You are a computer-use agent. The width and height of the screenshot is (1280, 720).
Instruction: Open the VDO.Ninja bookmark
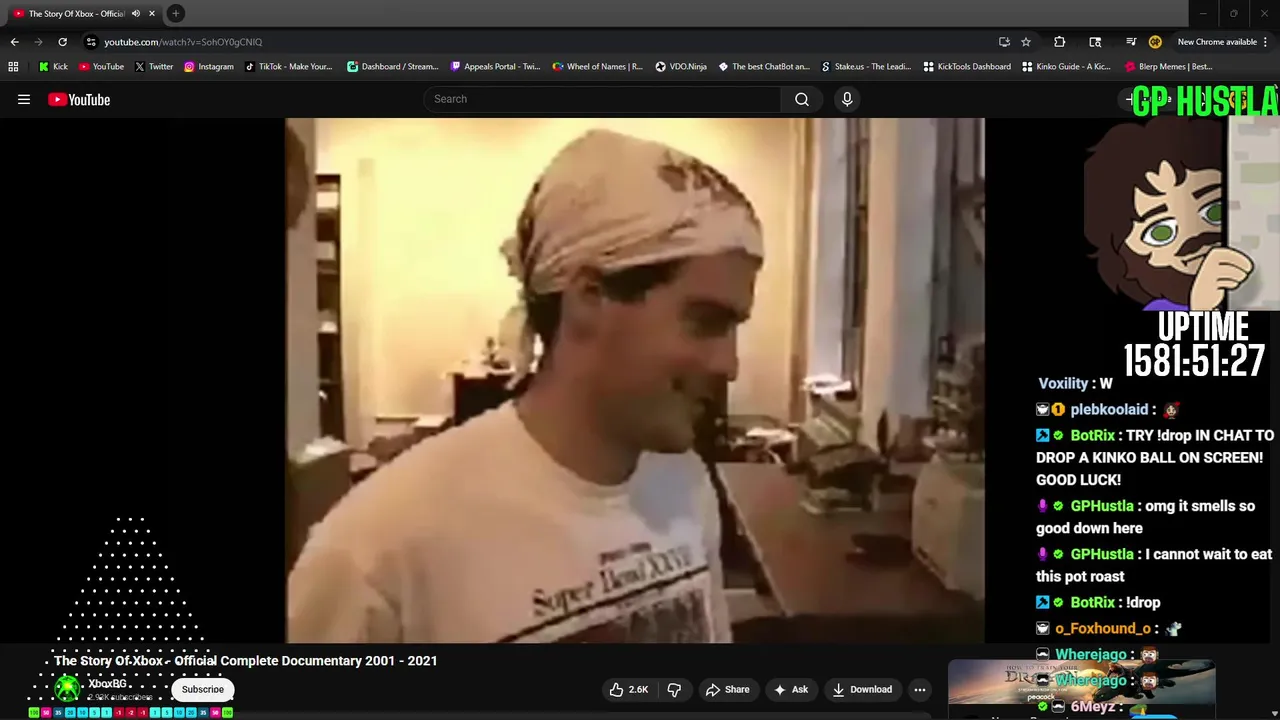pos(681,67)
